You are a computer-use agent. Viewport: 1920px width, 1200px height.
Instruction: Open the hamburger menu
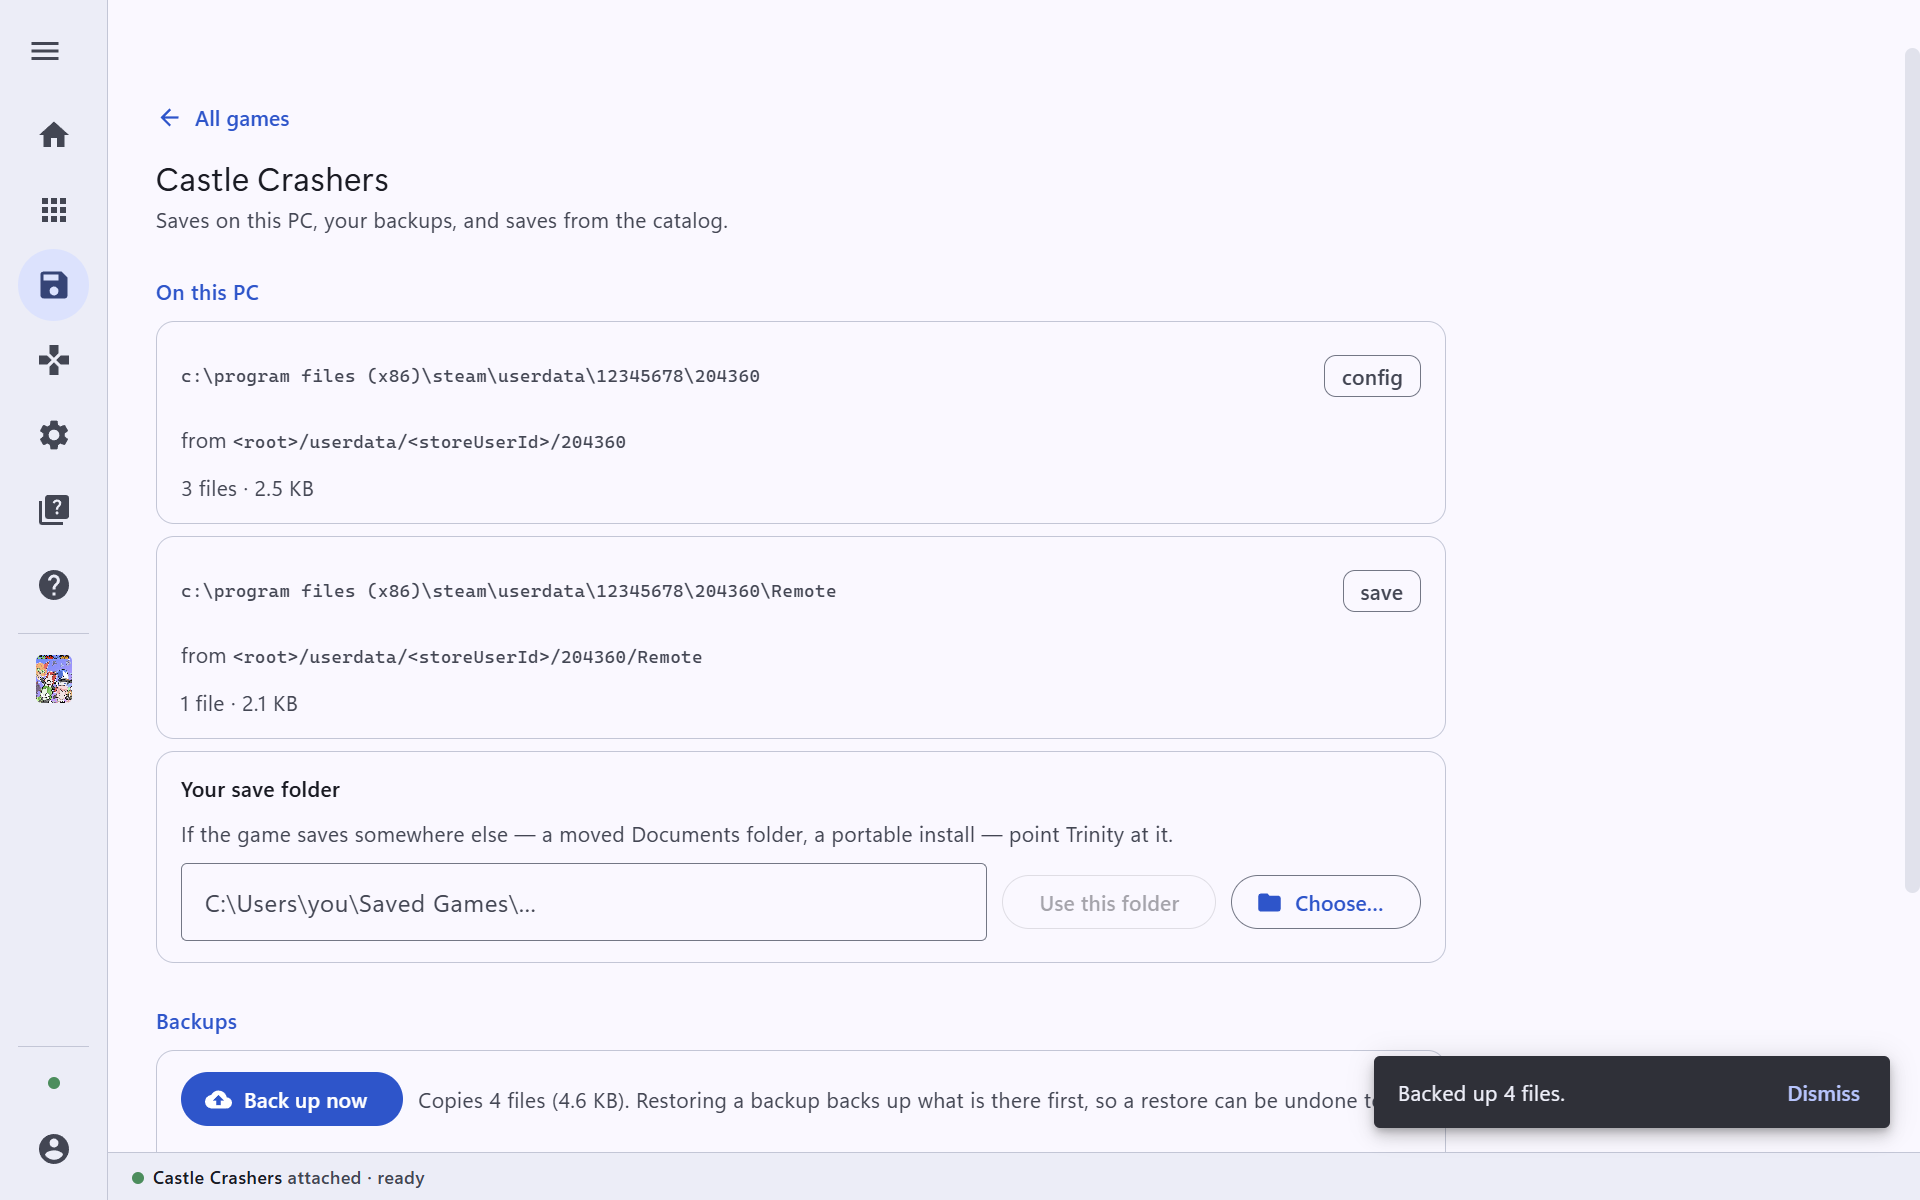coord(45,51)
